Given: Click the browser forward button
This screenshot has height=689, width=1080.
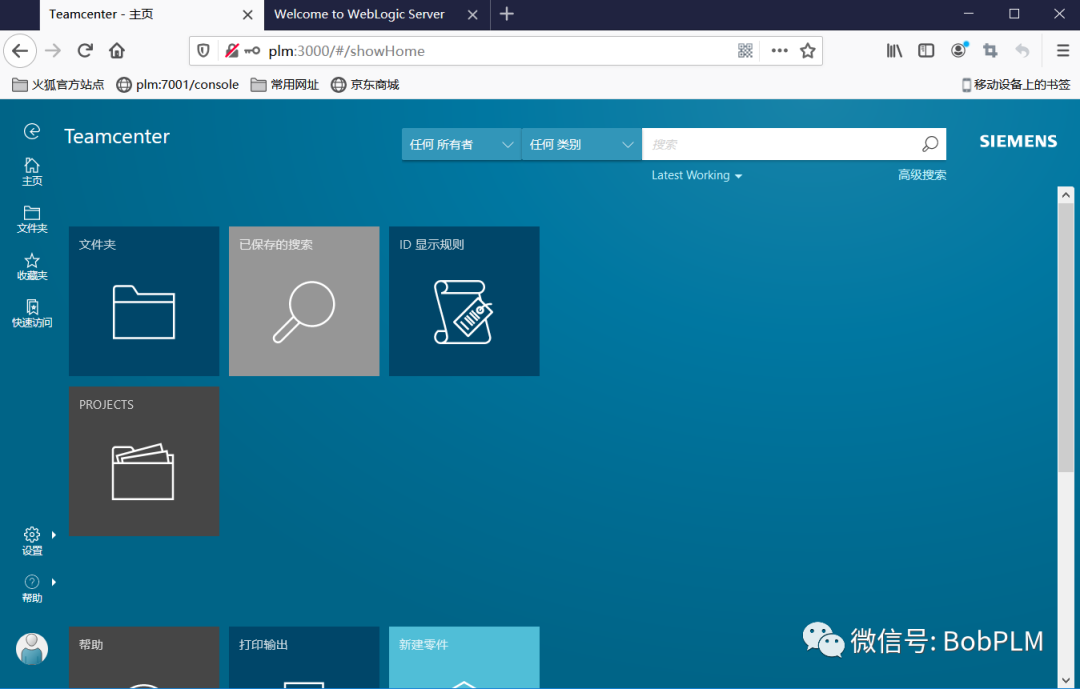Looking at the screenshot, I should point(53,50).
